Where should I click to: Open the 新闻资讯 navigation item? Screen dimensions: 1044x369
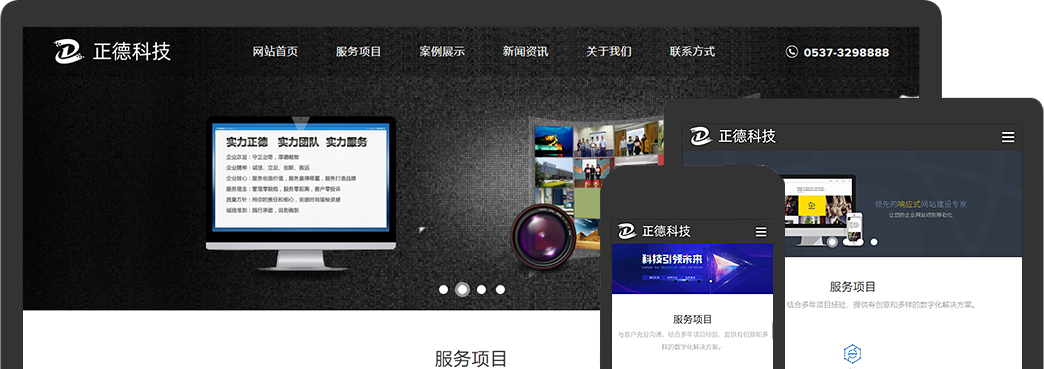tap(525, 51)
